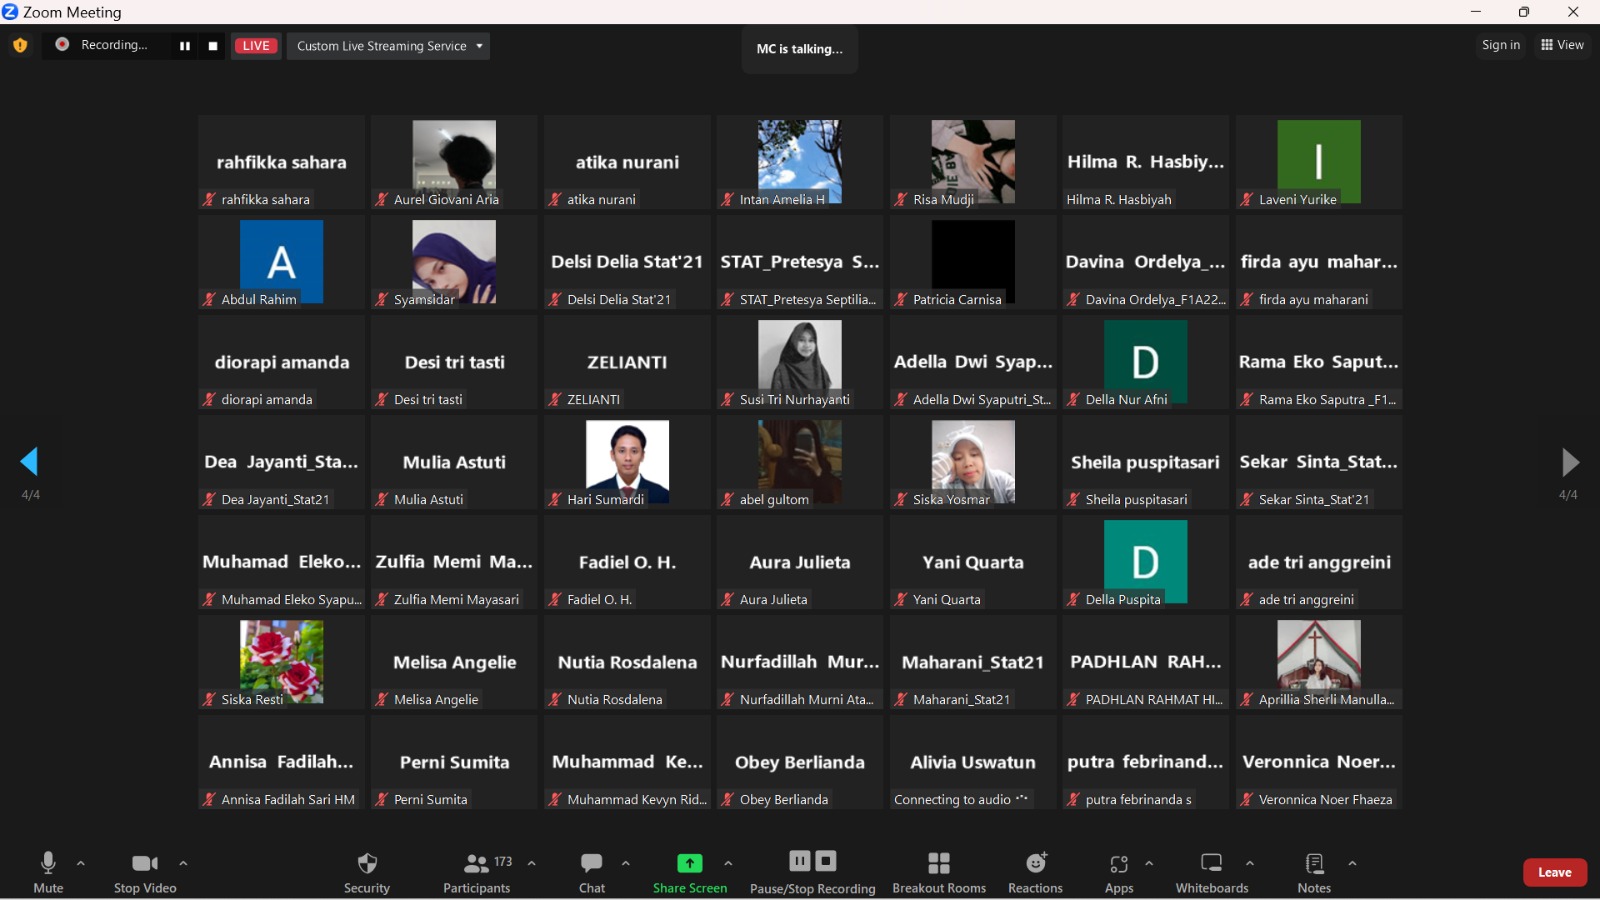Click the red LIVE badge

(256, 46)
